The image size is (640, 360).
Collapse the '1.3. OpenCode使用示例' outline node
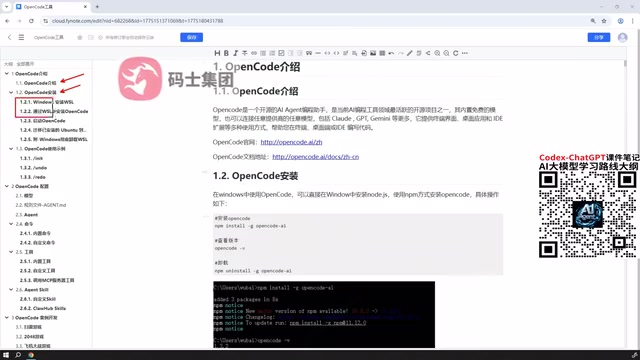point(11,149)
